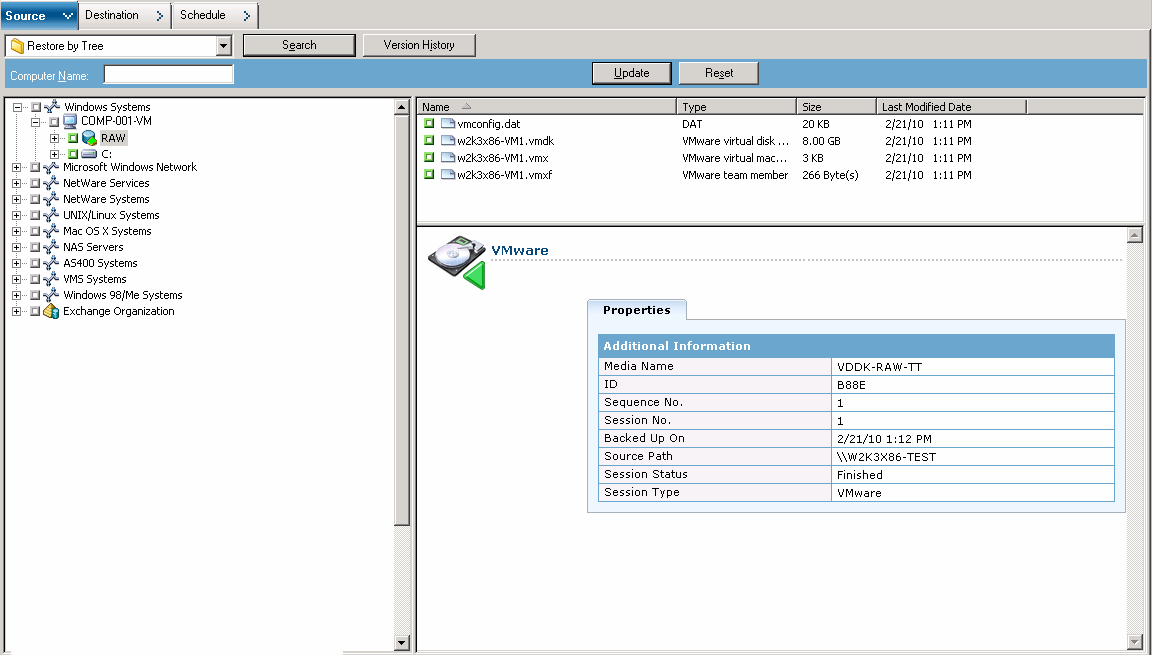1152x655 pixels.
Task: Open the Schedule tab
Action: tap(205, 15)
